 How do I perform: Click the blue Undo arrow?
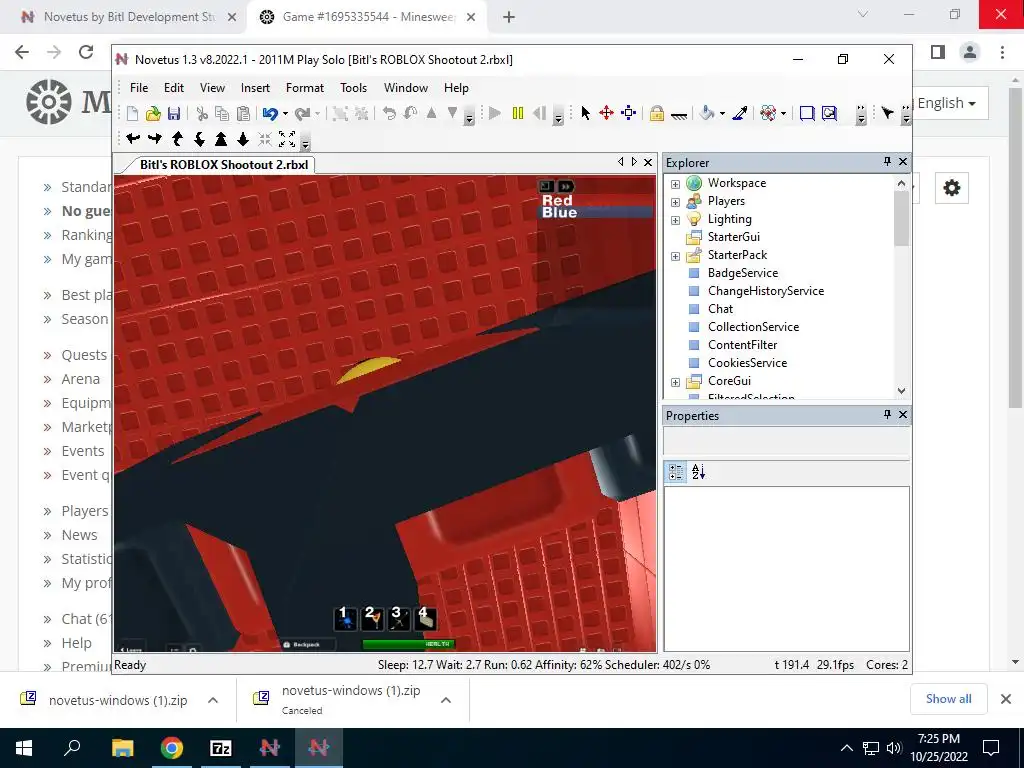pos(270,114)
